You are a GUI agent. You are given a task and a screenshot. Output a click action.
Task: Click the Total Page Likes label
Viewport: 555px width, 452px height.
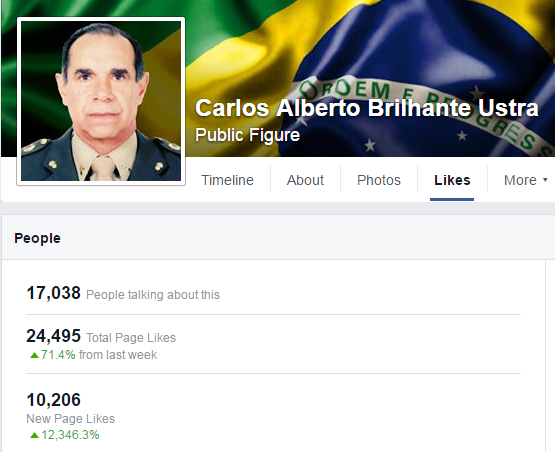(131, 338)
